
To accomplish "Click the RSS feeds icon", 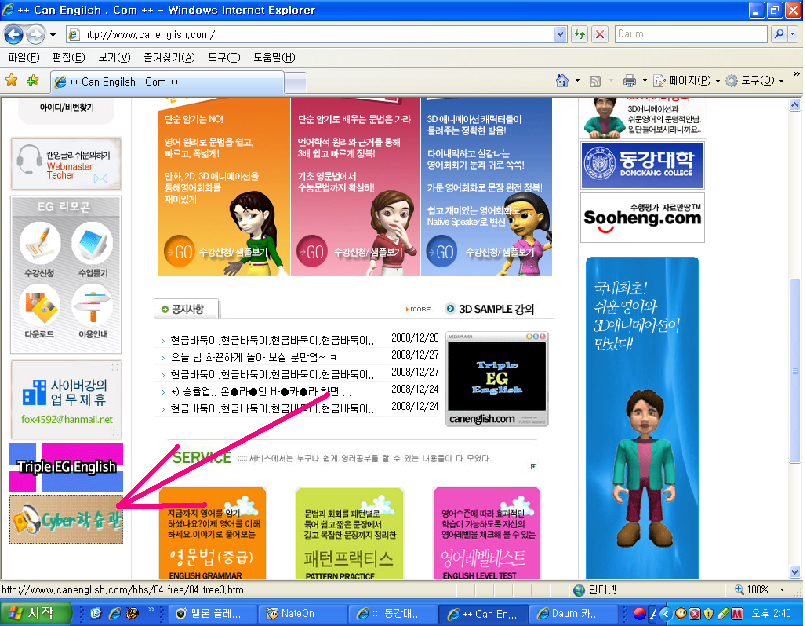I will 595,81.
